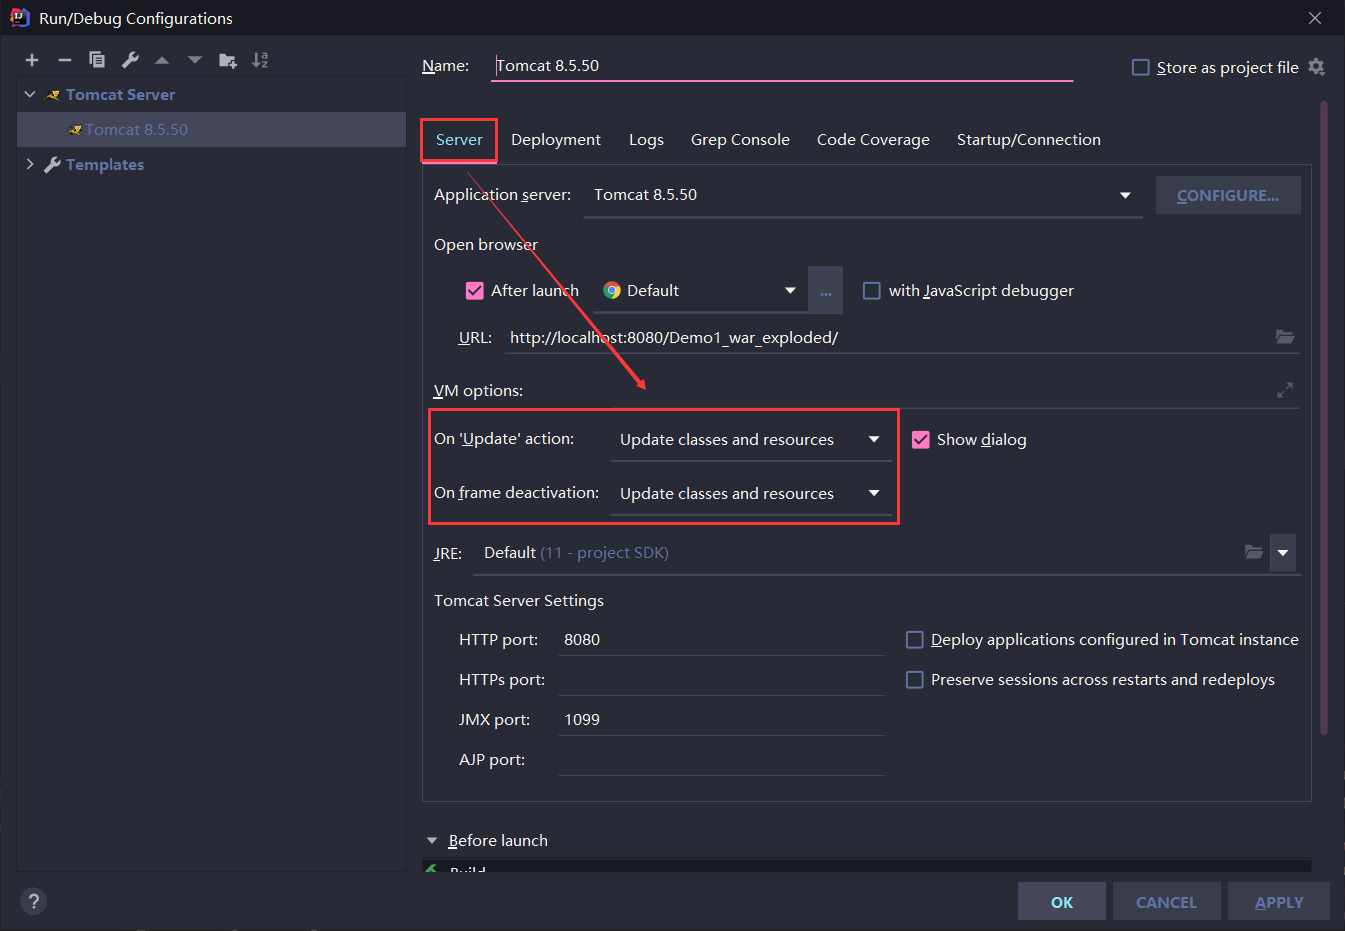
Task: Collapse the Before launch section
Action: click(x=432, y=841)
